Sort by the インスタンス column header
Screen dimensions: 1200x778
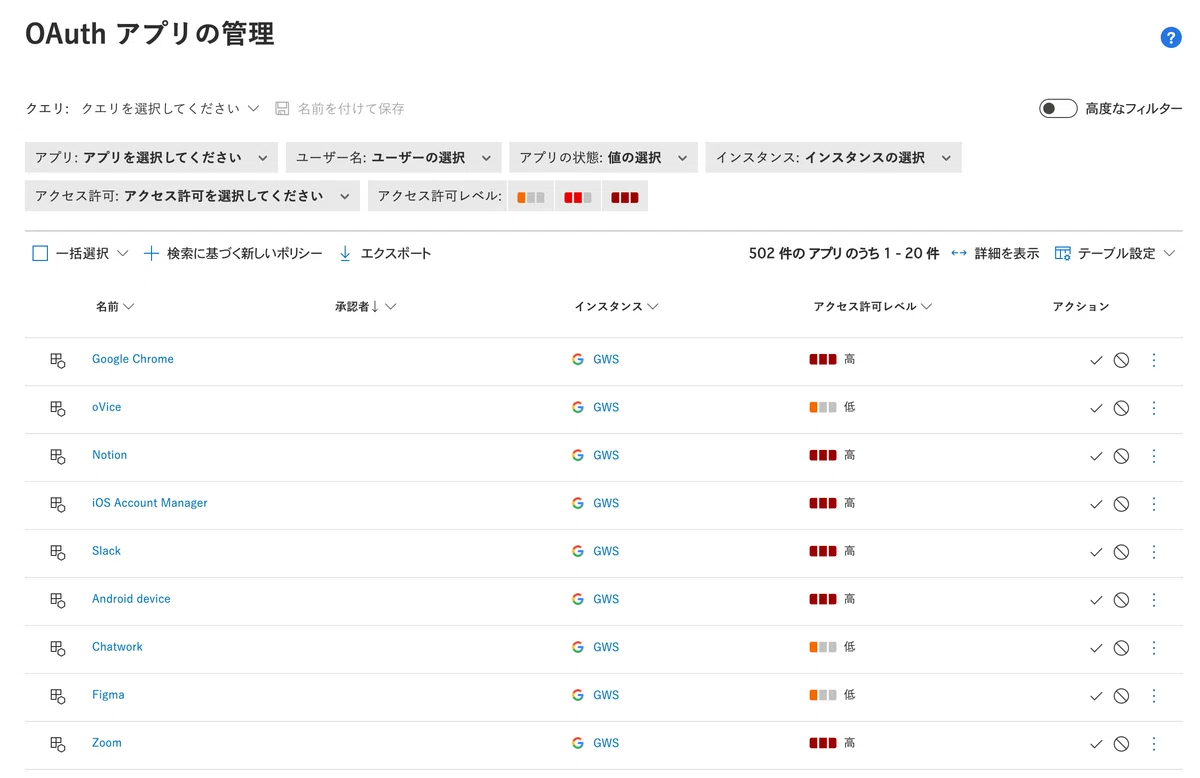(616, 307)
